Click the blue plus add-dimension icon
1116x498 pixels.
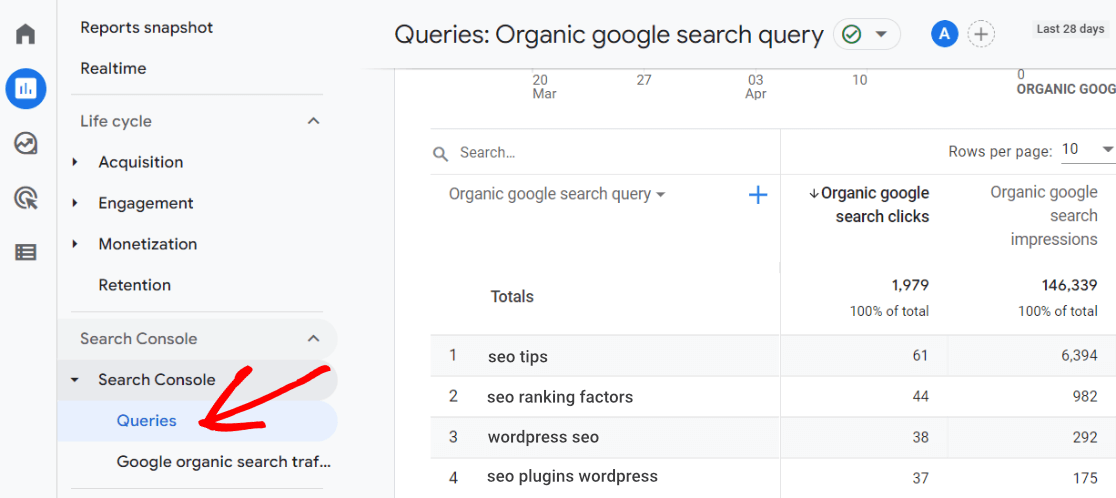pyautogui.click(x=758, y=195)
